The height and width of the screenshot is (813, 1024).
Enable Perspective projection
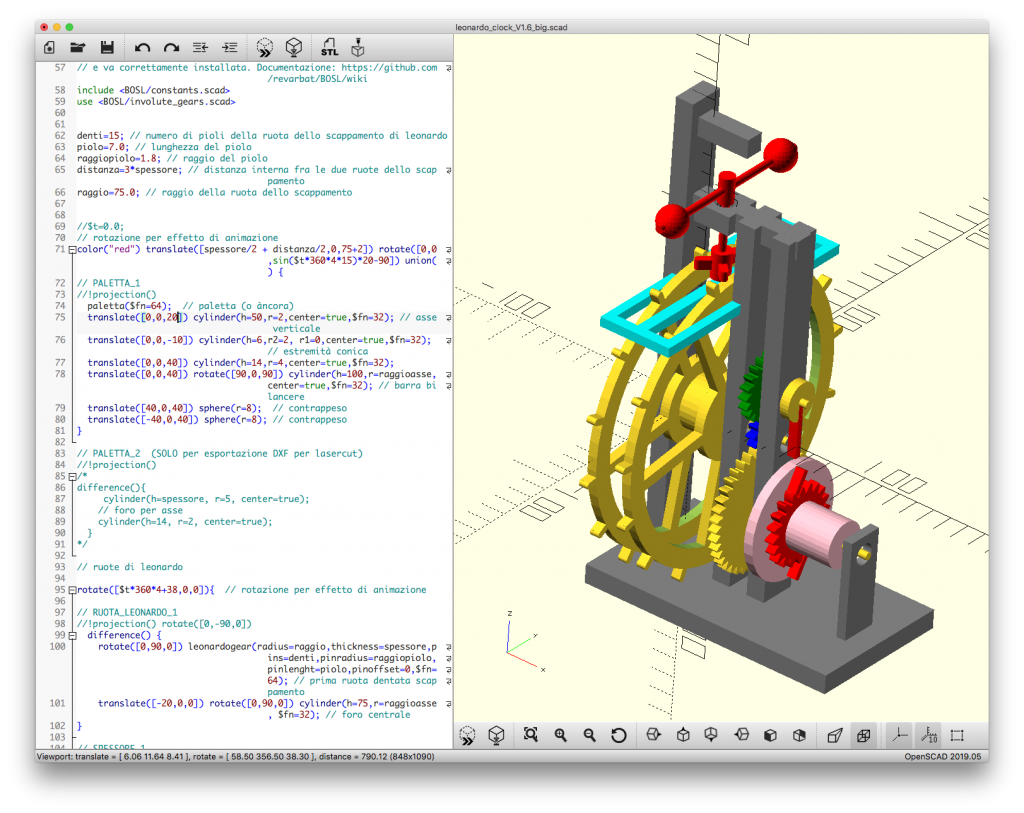tap(835, 735)
